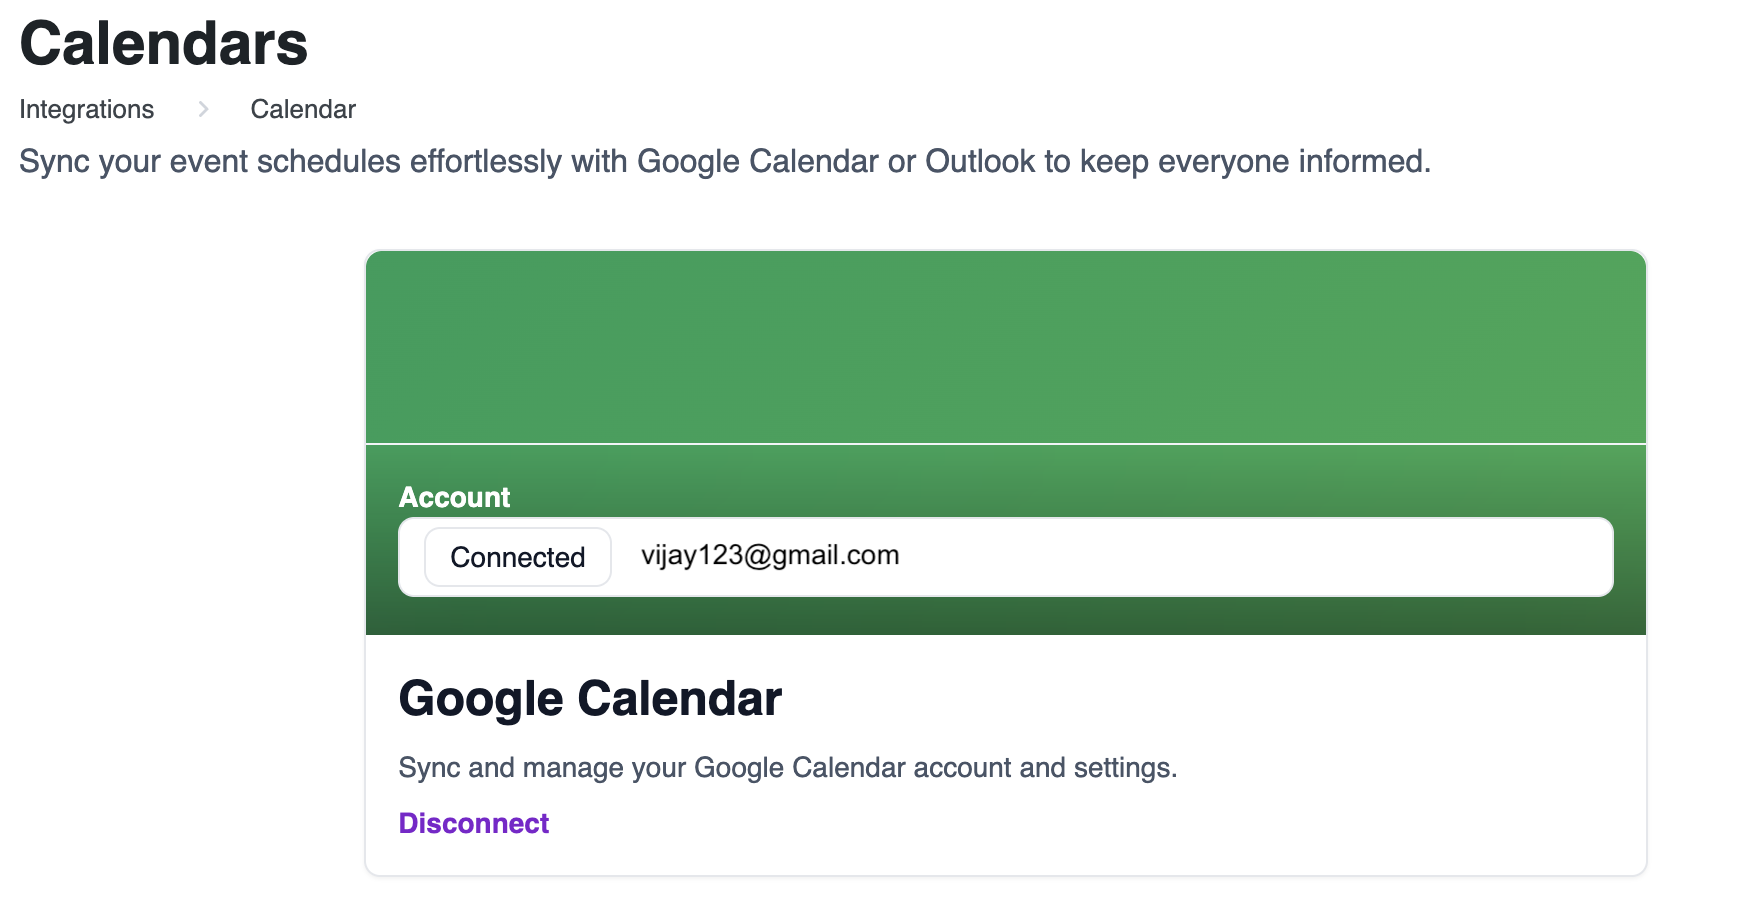The width and height of the screenshot is (1744, 914).
Task: Click the Connected status badge
Action: click(517, 557)
